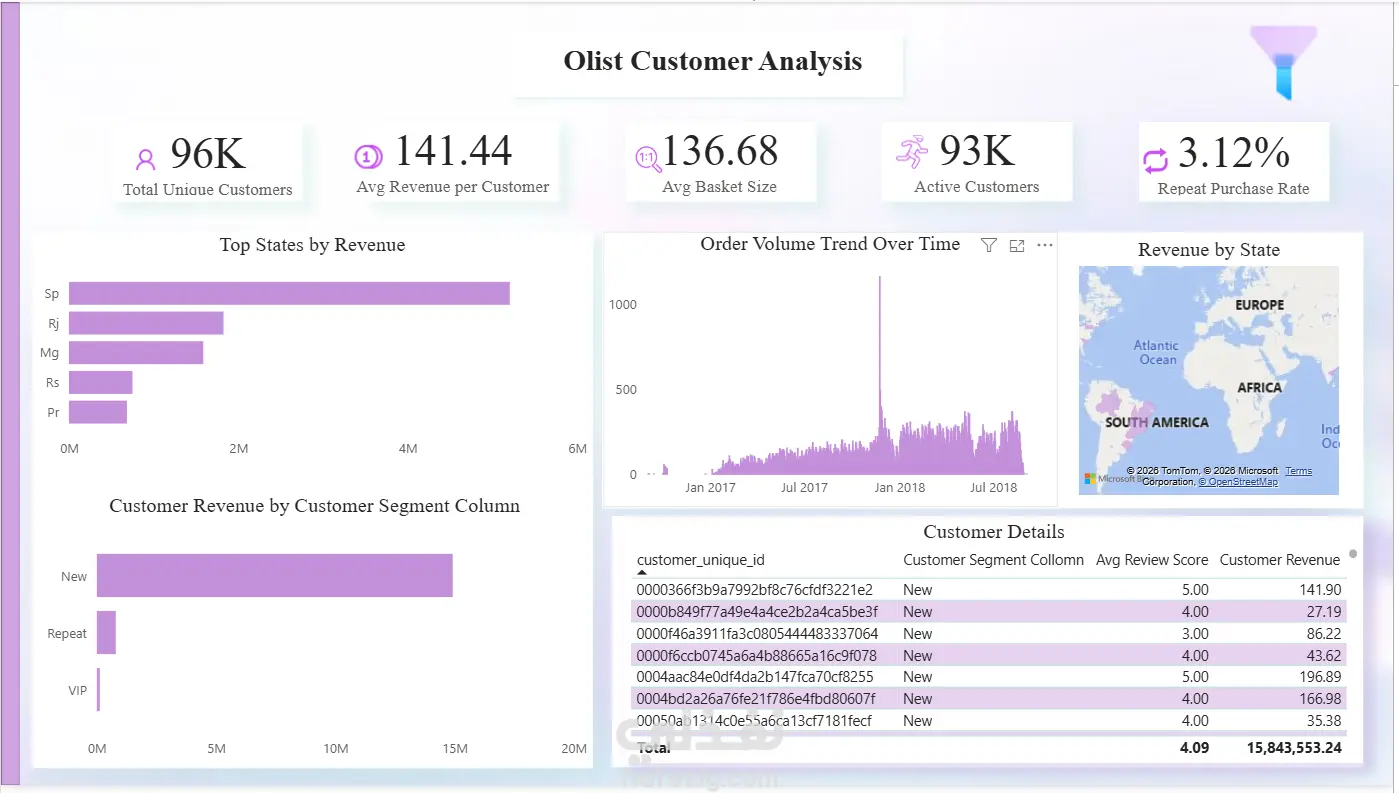
Task: Sort table by Avg Review Score header
Action: coord(1152,560)
